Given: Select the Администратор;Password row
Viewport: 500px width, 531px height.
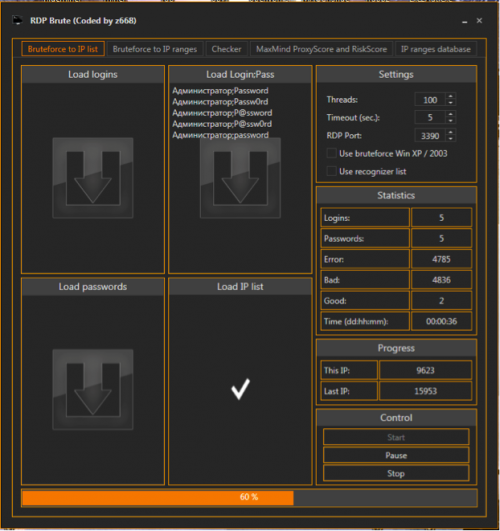Looking at the screenshot, I should coord(220,91).
